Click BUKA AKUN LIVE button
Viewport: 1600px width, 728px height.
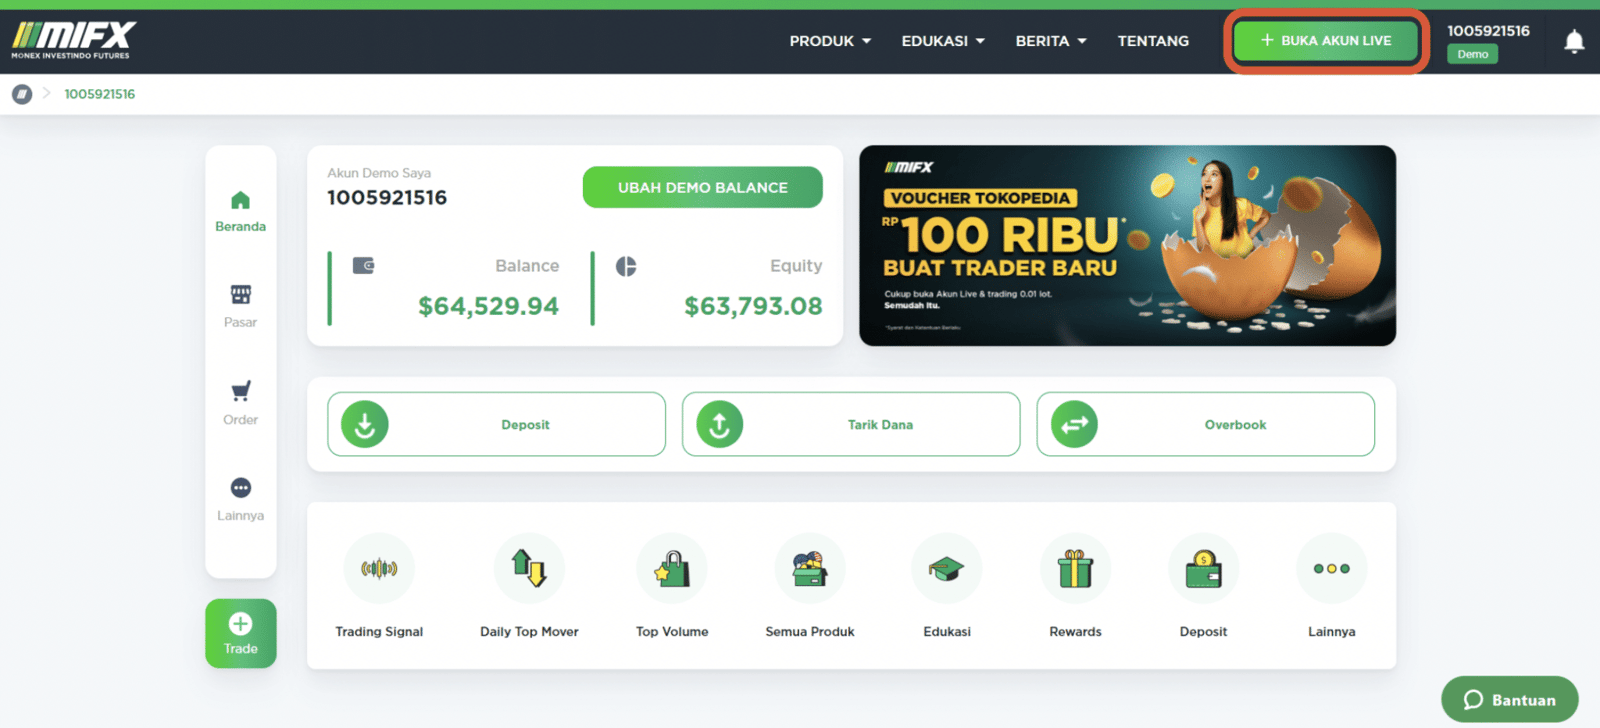tap(1326, 41)
